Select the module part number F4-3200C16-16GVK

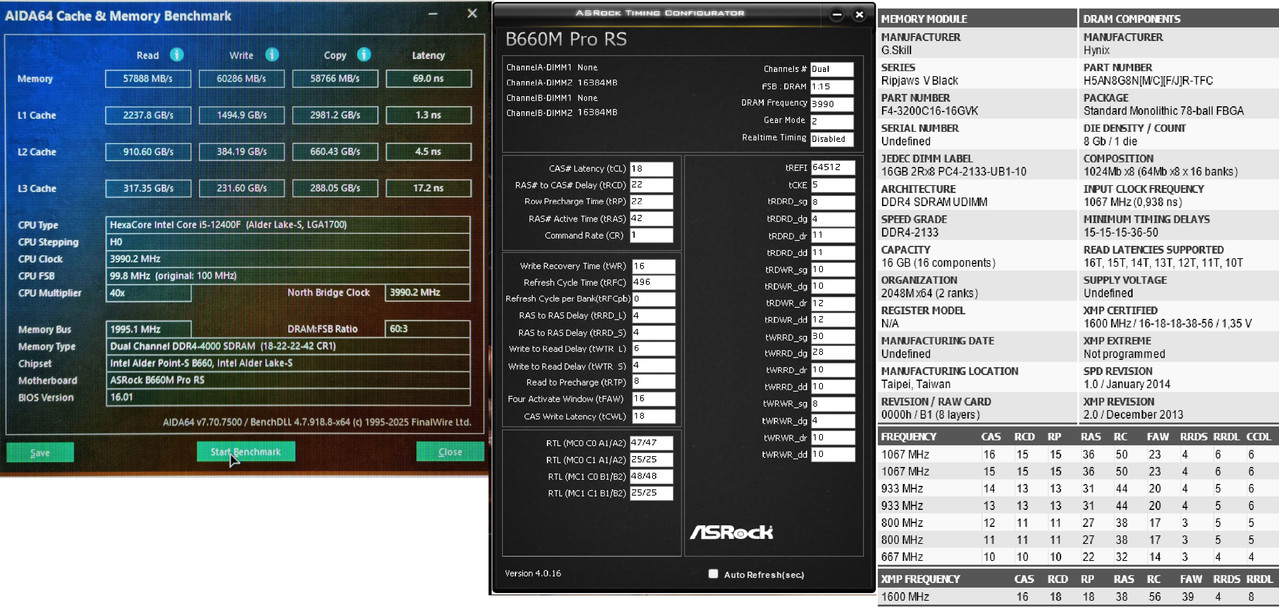[931, 111]
